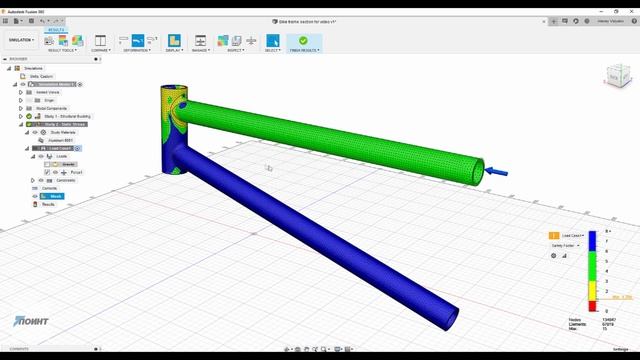Click the legend bar-chart icon
The image size is (640, 360).
point(564,256)
